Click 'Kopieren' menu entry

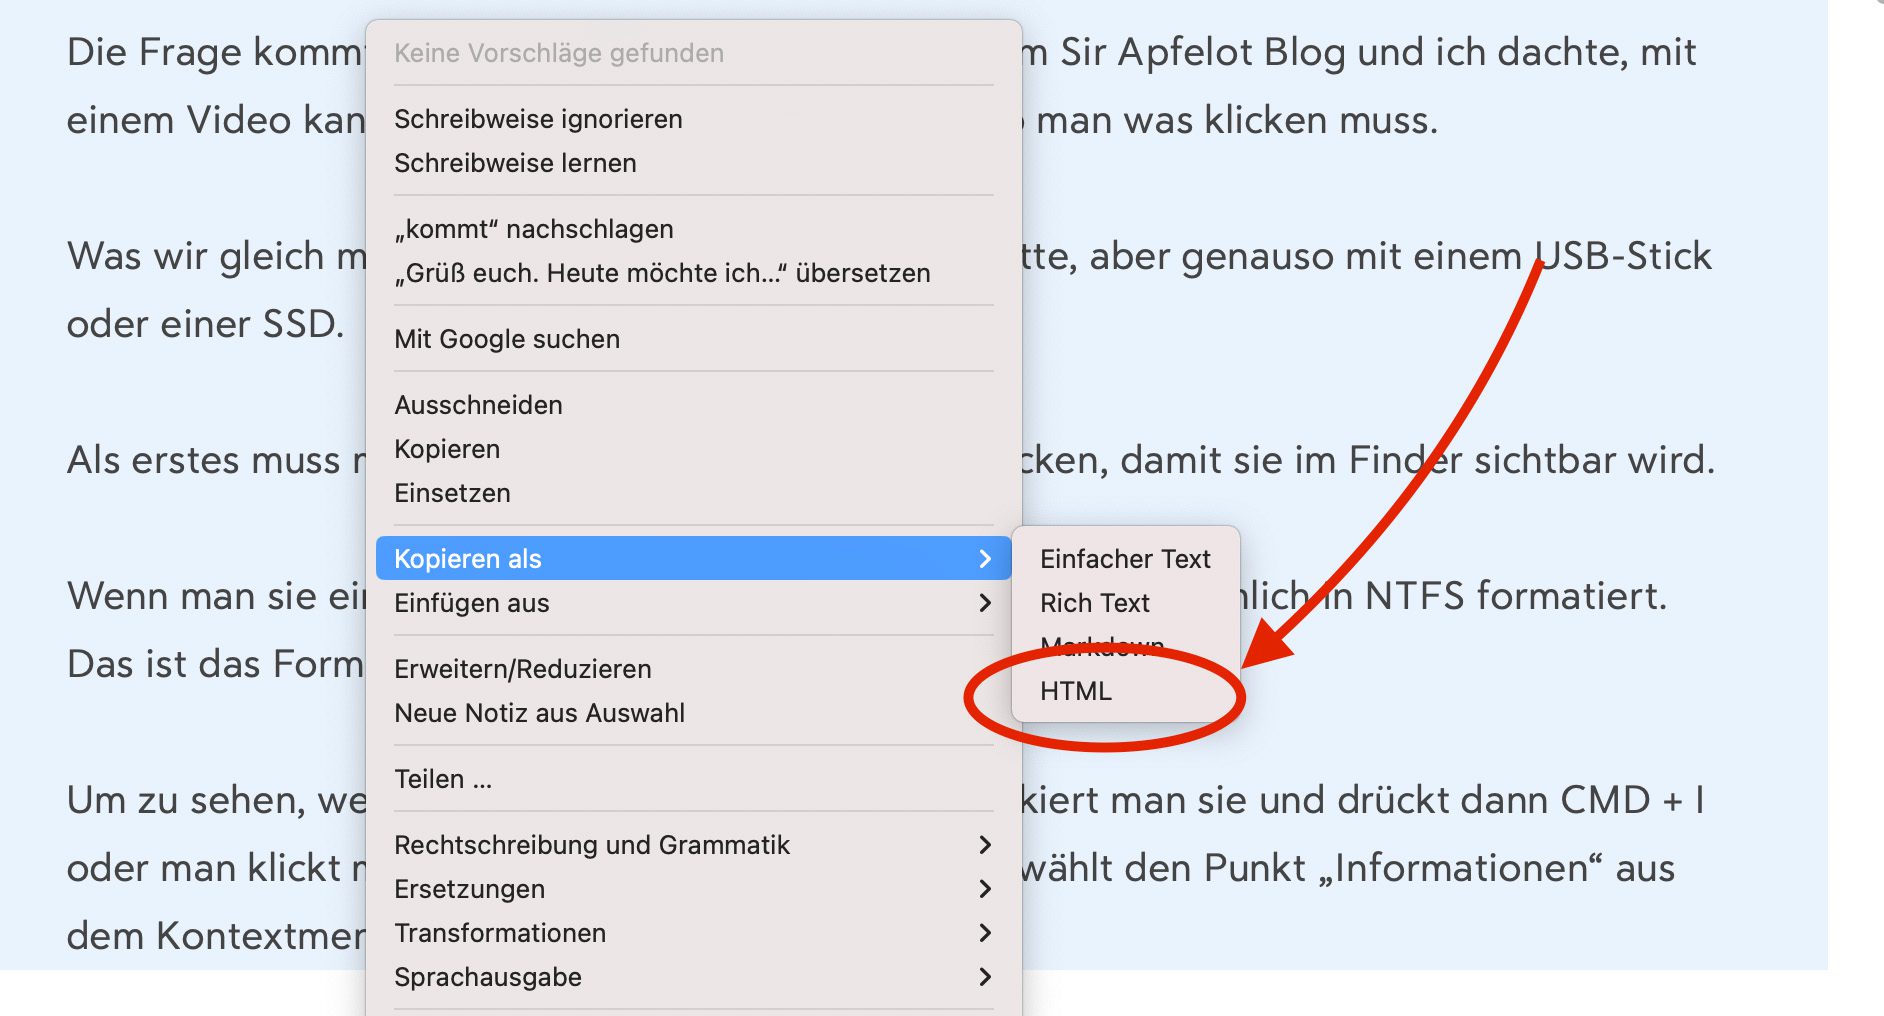693,449
